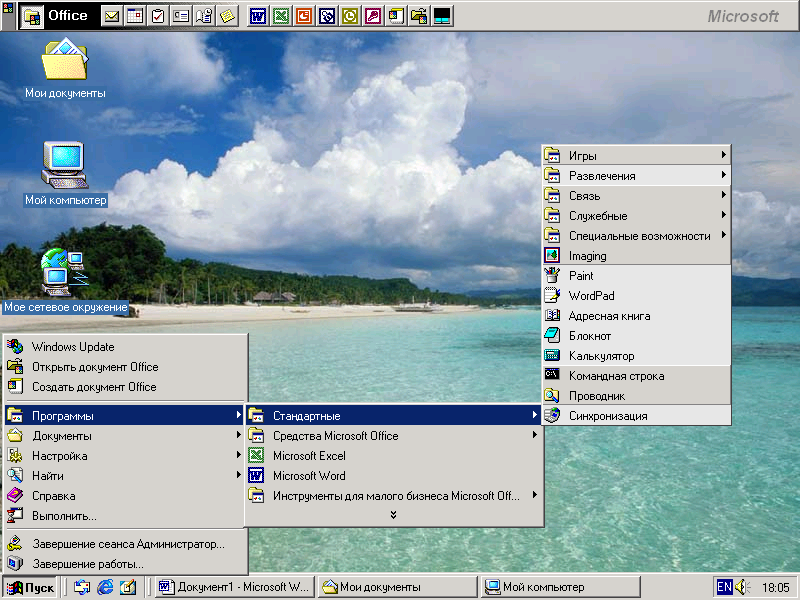Select the Мое сетевое окружение desktop icon
800x600 pixels.
pyautogui.click(x=65, y=281)
